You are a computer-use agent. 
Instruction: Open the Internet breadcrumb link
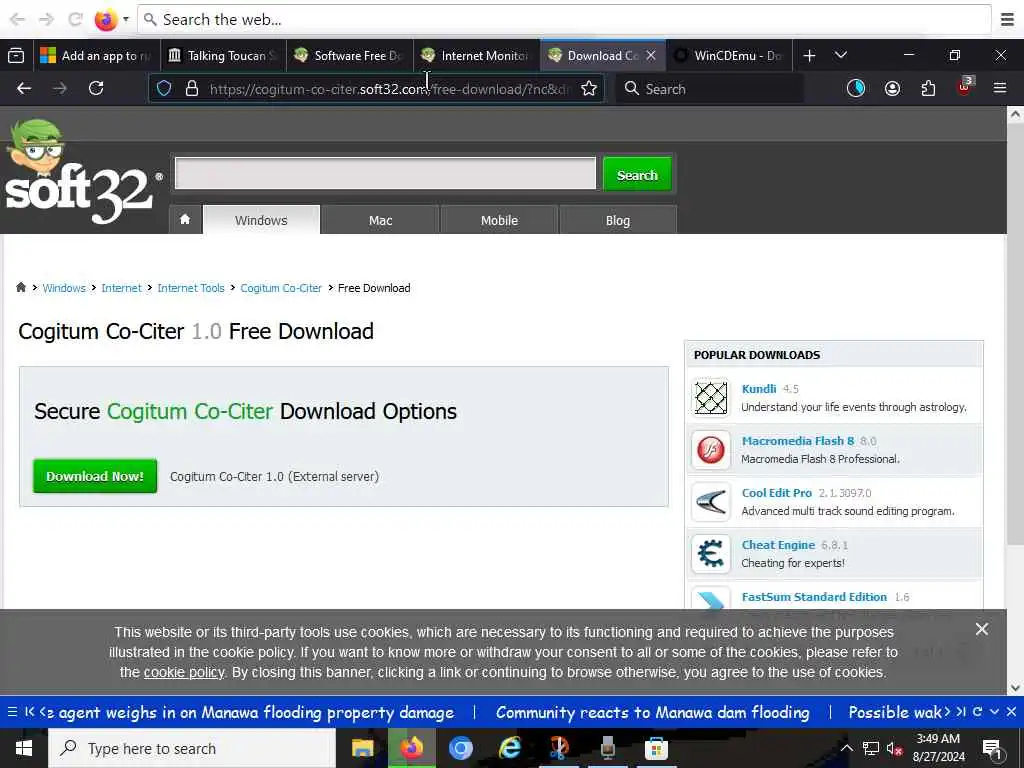tap(121, 288)
